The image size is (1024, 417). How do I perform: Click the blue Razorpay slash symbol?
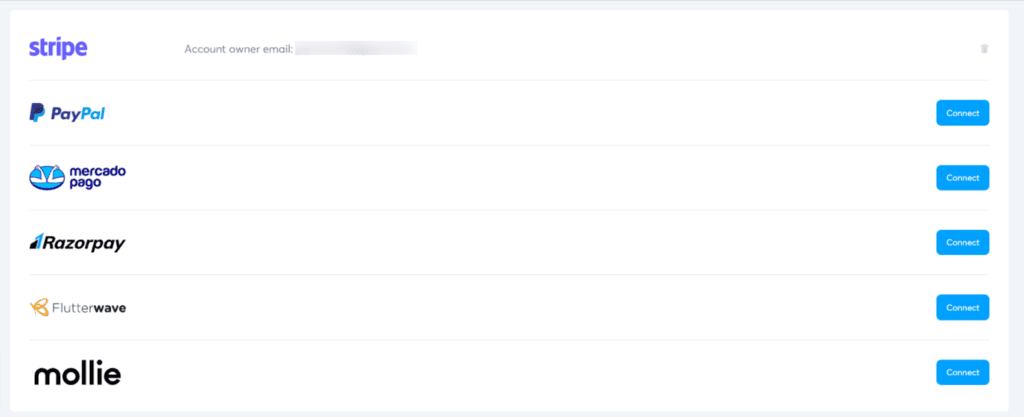tap(36, 242)
